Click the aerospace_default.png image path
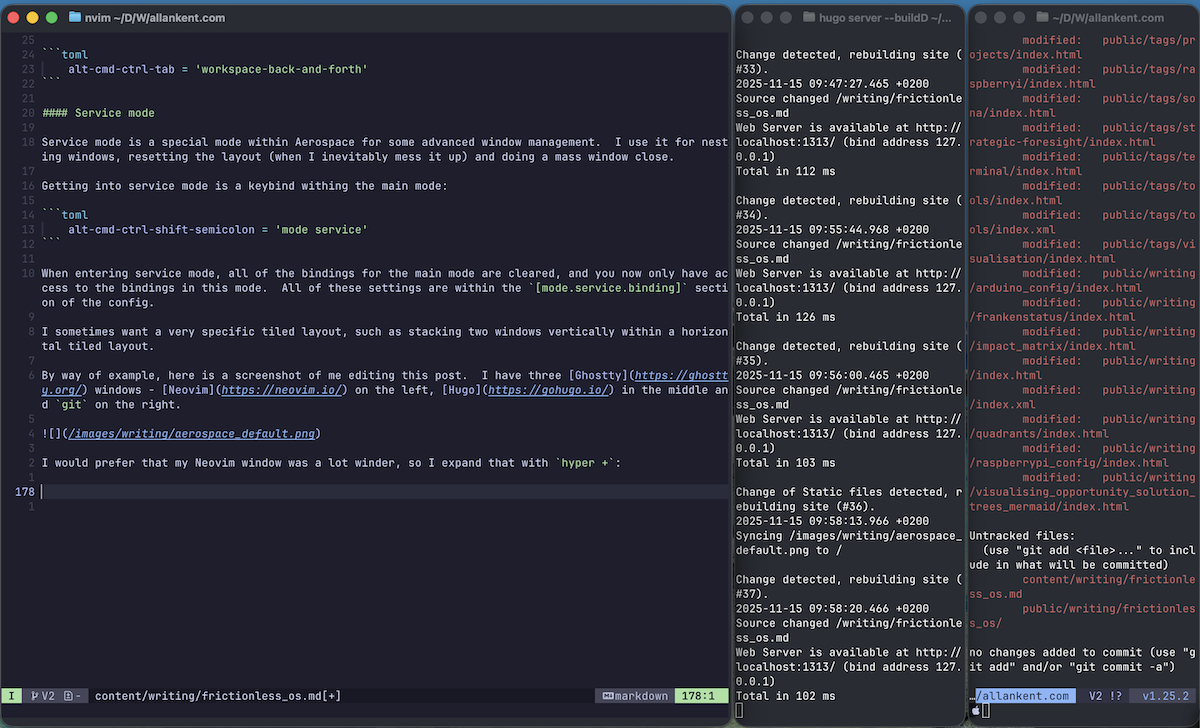 [x=193, y=433]
